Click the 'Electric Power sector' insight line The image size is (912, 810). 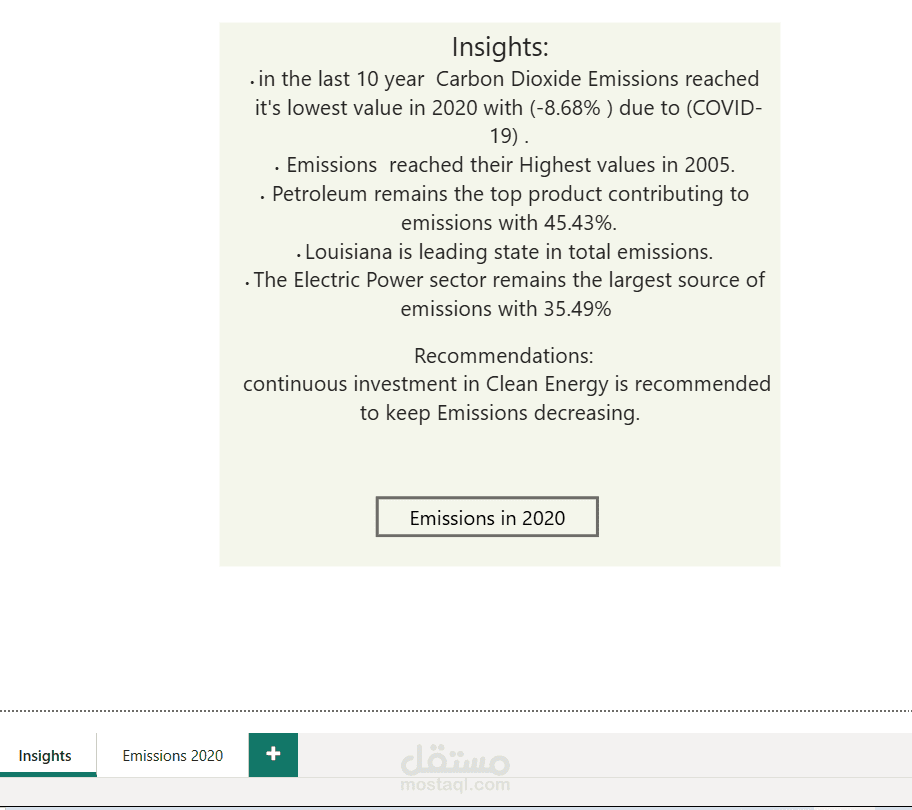coord(505,280)
